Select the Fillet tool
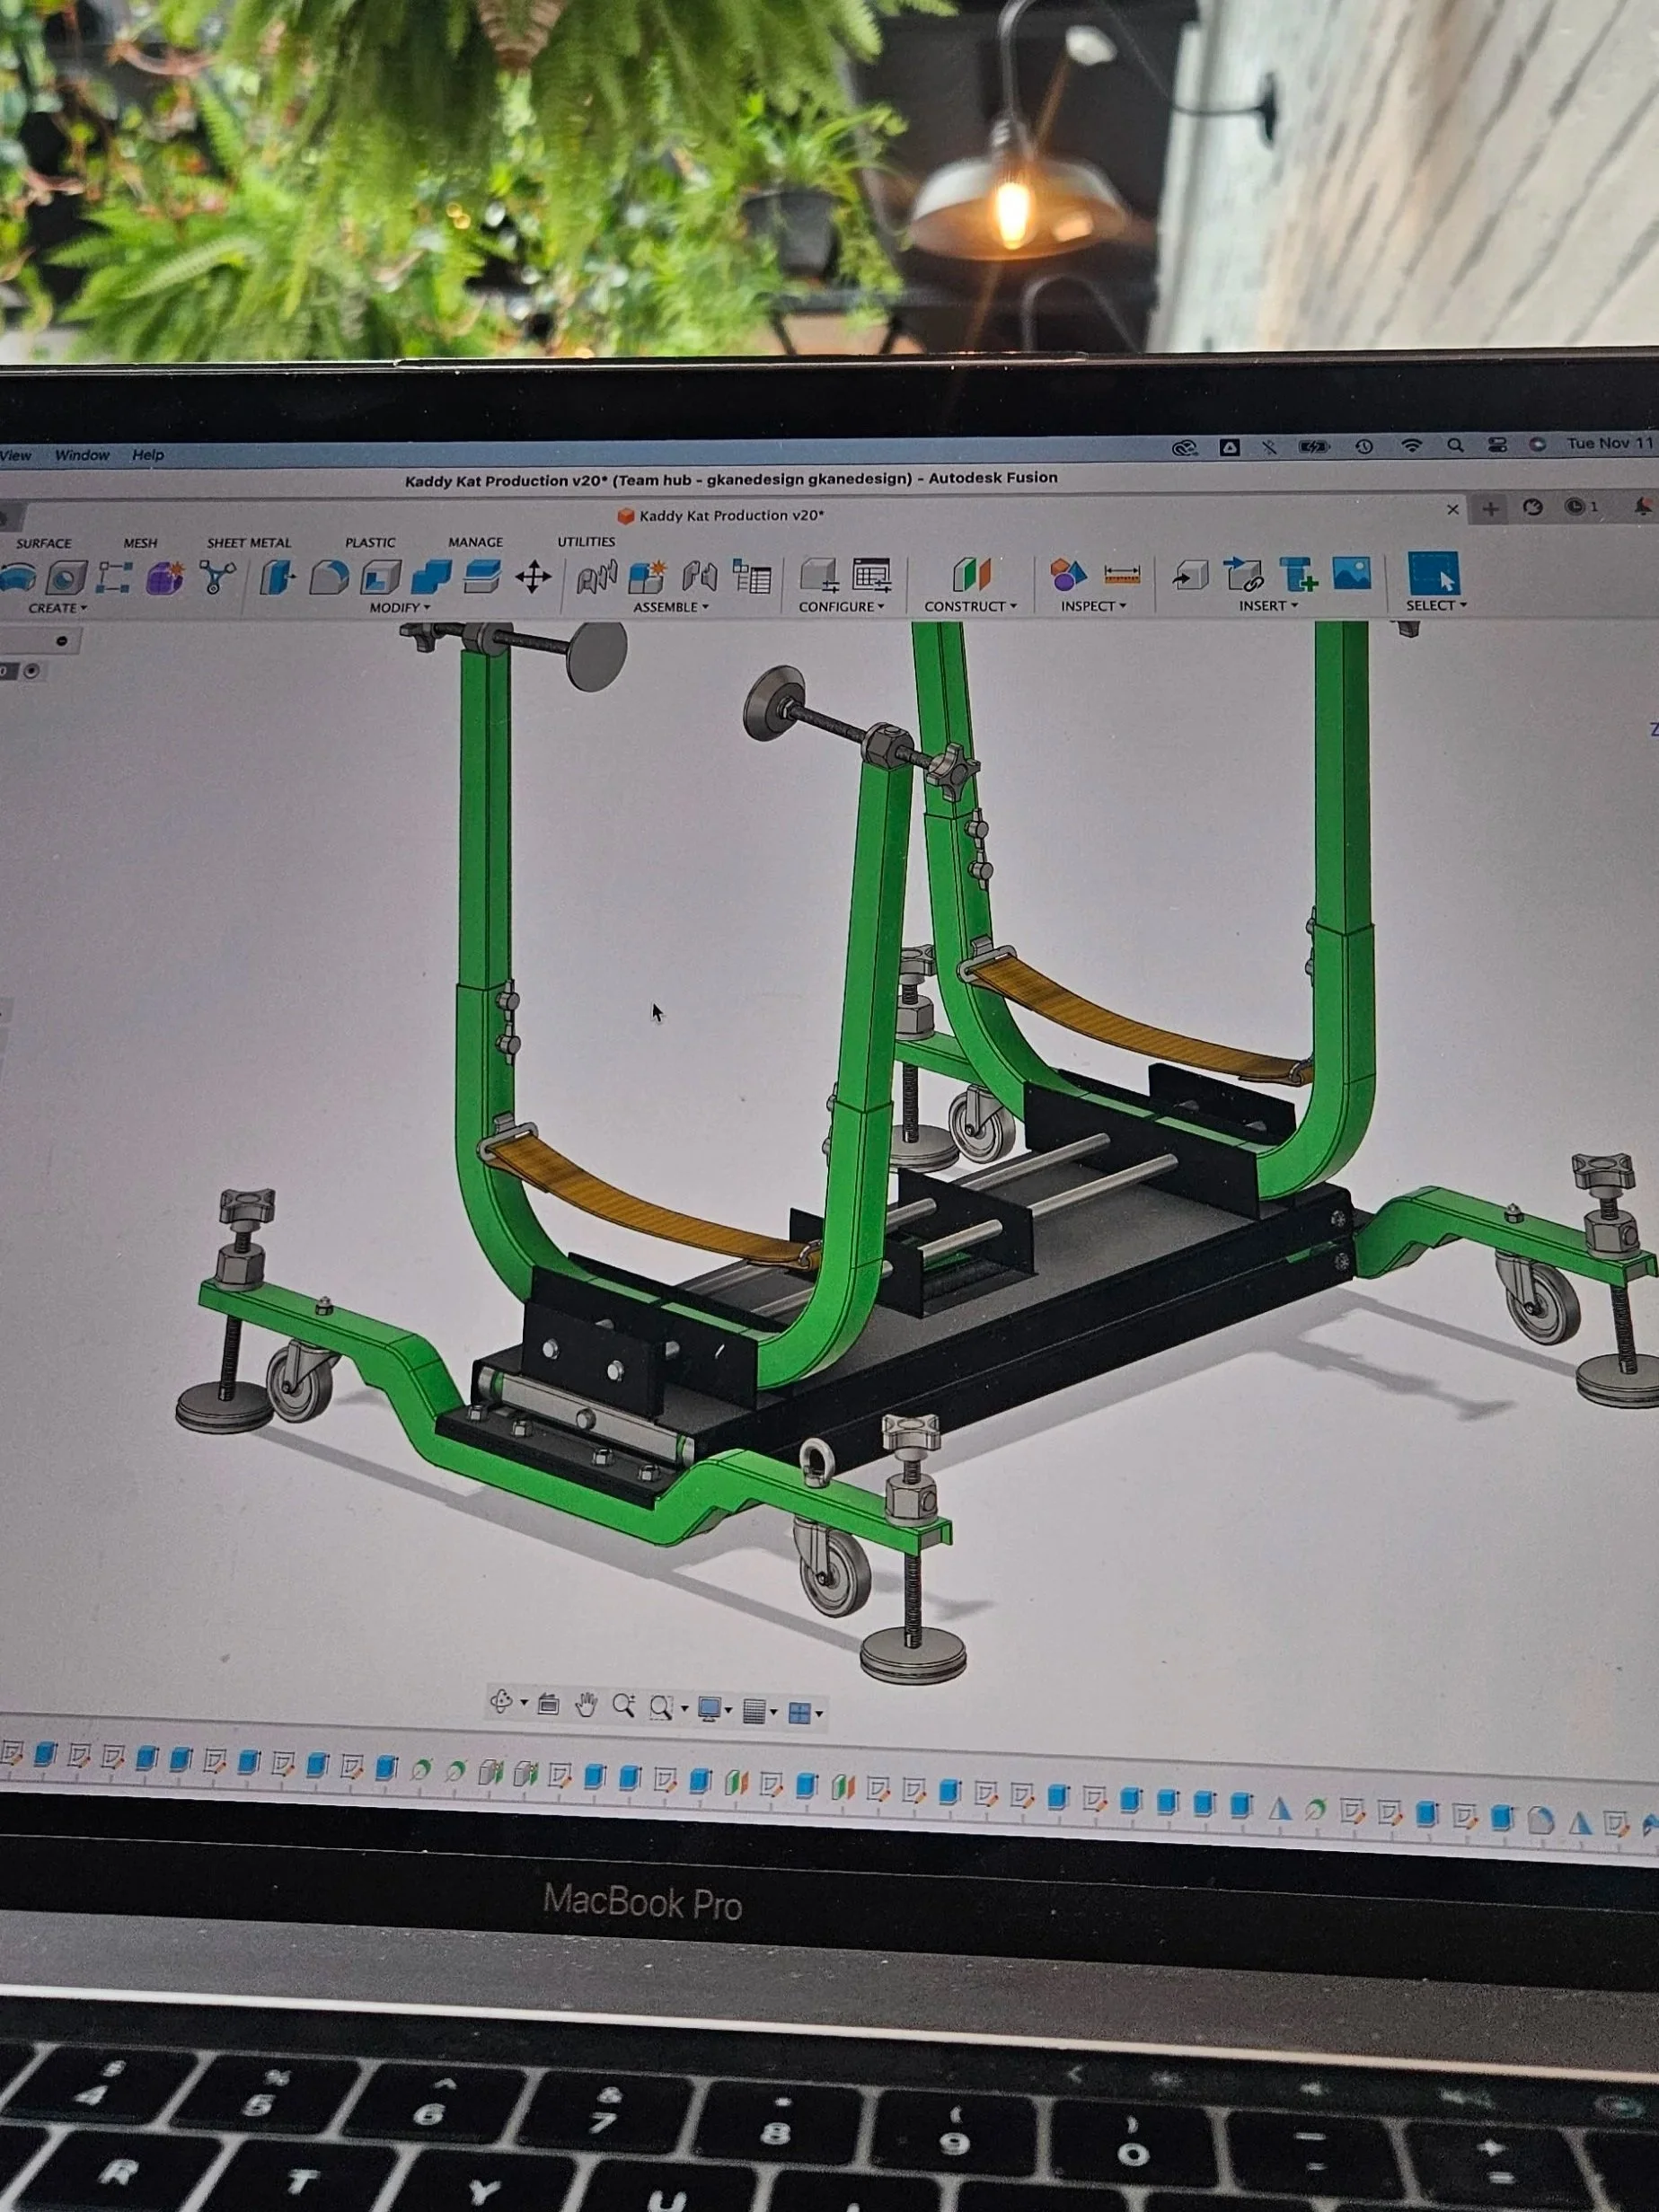Image resolution: width=1659 pixels, height=2212 pixels. coord(329,577)
